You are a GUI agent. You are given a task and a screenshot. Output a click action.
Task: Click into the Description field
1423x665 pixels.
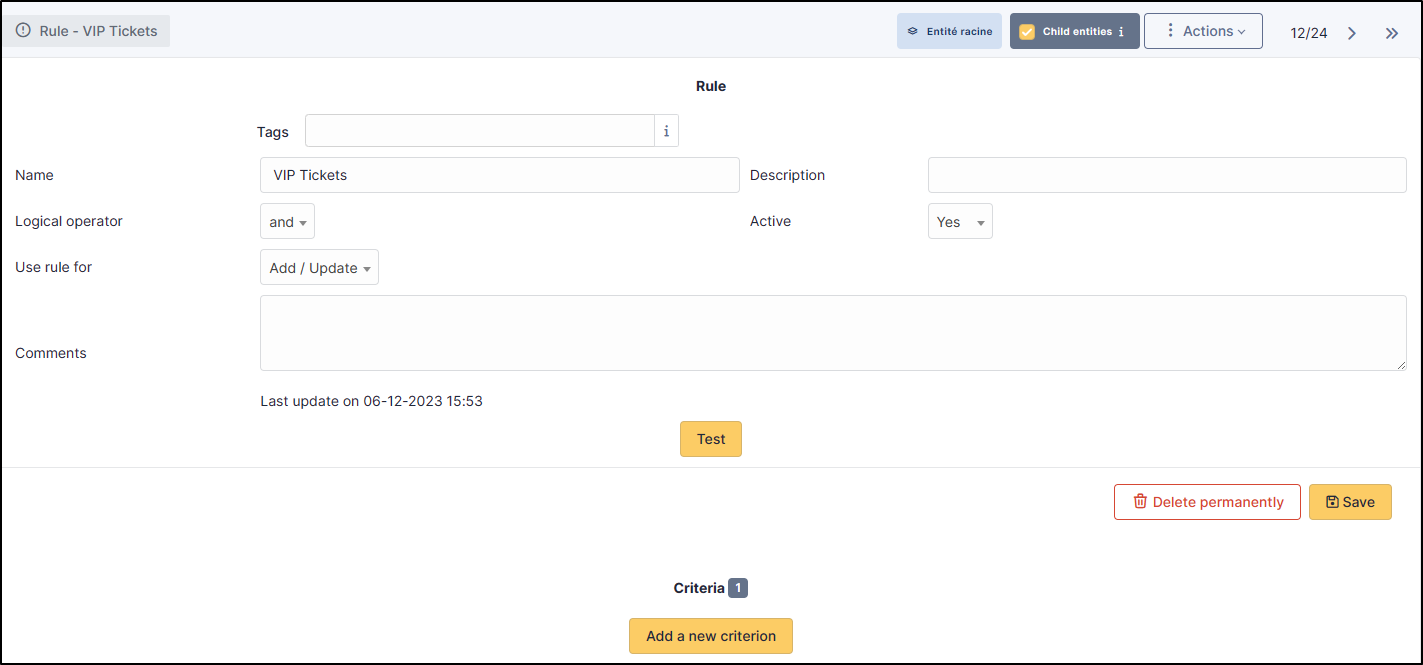1166,175
